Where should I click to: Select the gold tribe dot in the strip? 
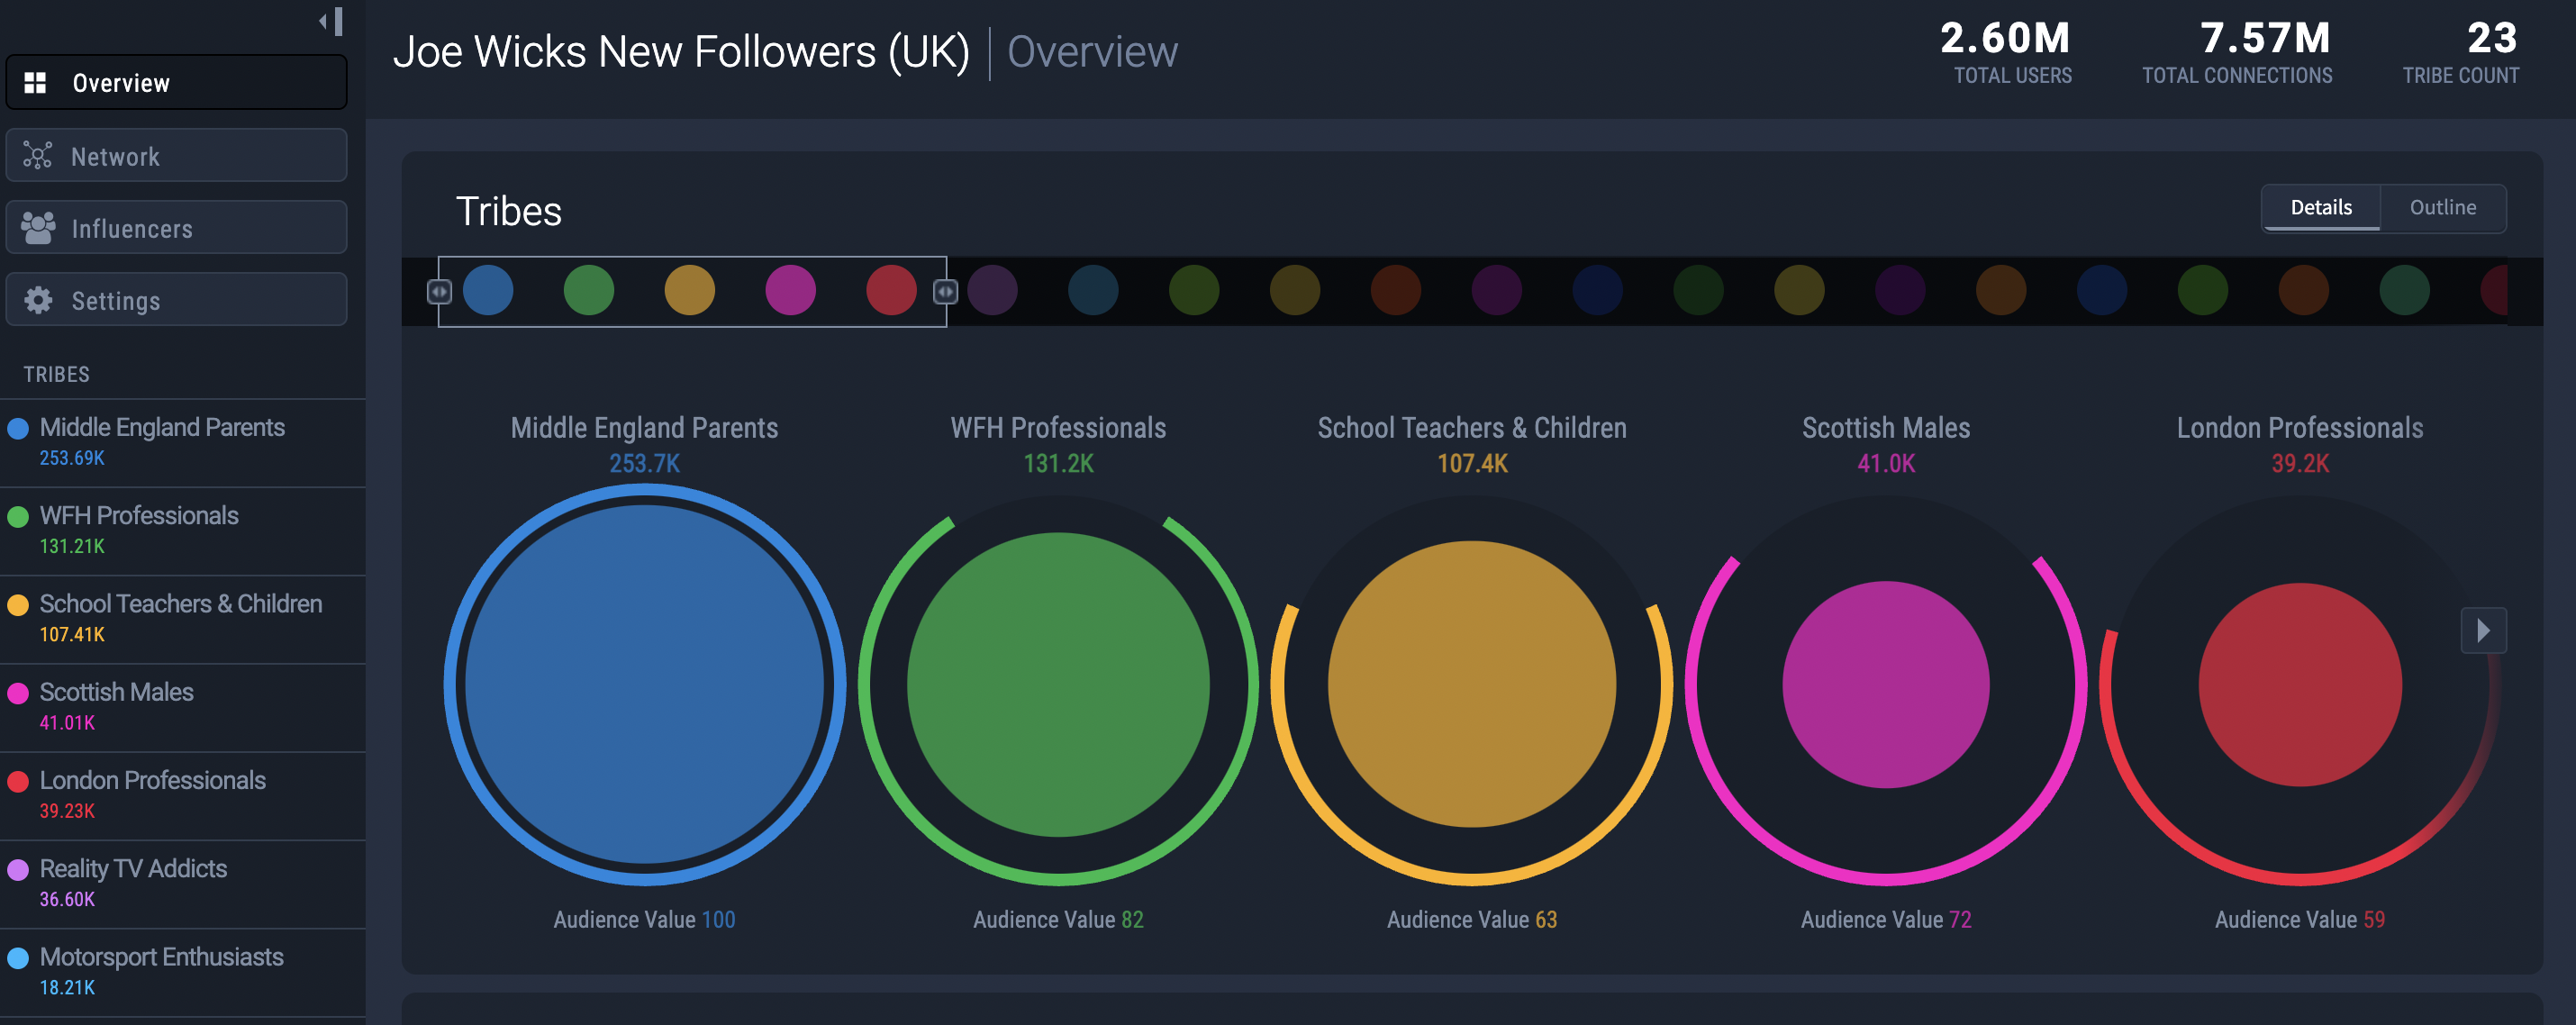tap(690, 290)
